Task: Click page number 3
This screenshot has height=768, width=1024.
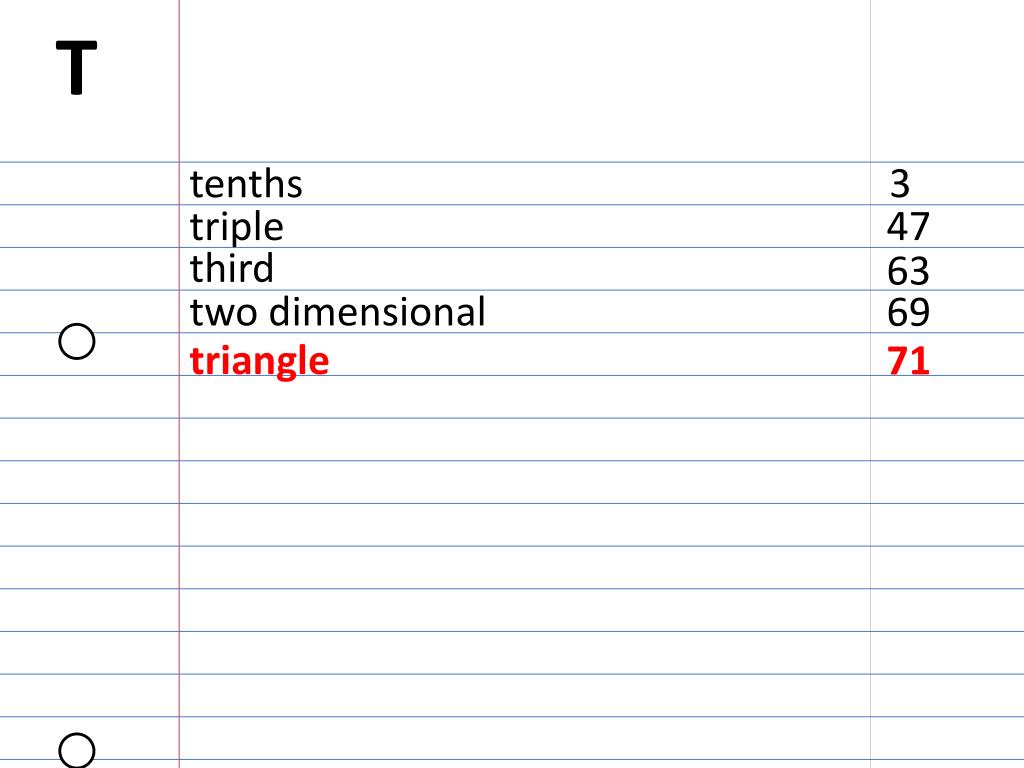Action: point(900,184)
